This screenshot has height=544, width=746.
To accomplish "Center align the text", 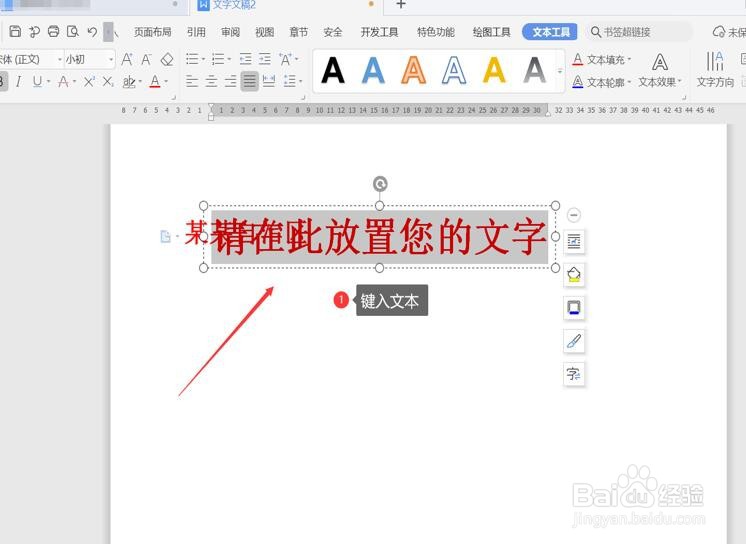I will [x=211, y=81].
